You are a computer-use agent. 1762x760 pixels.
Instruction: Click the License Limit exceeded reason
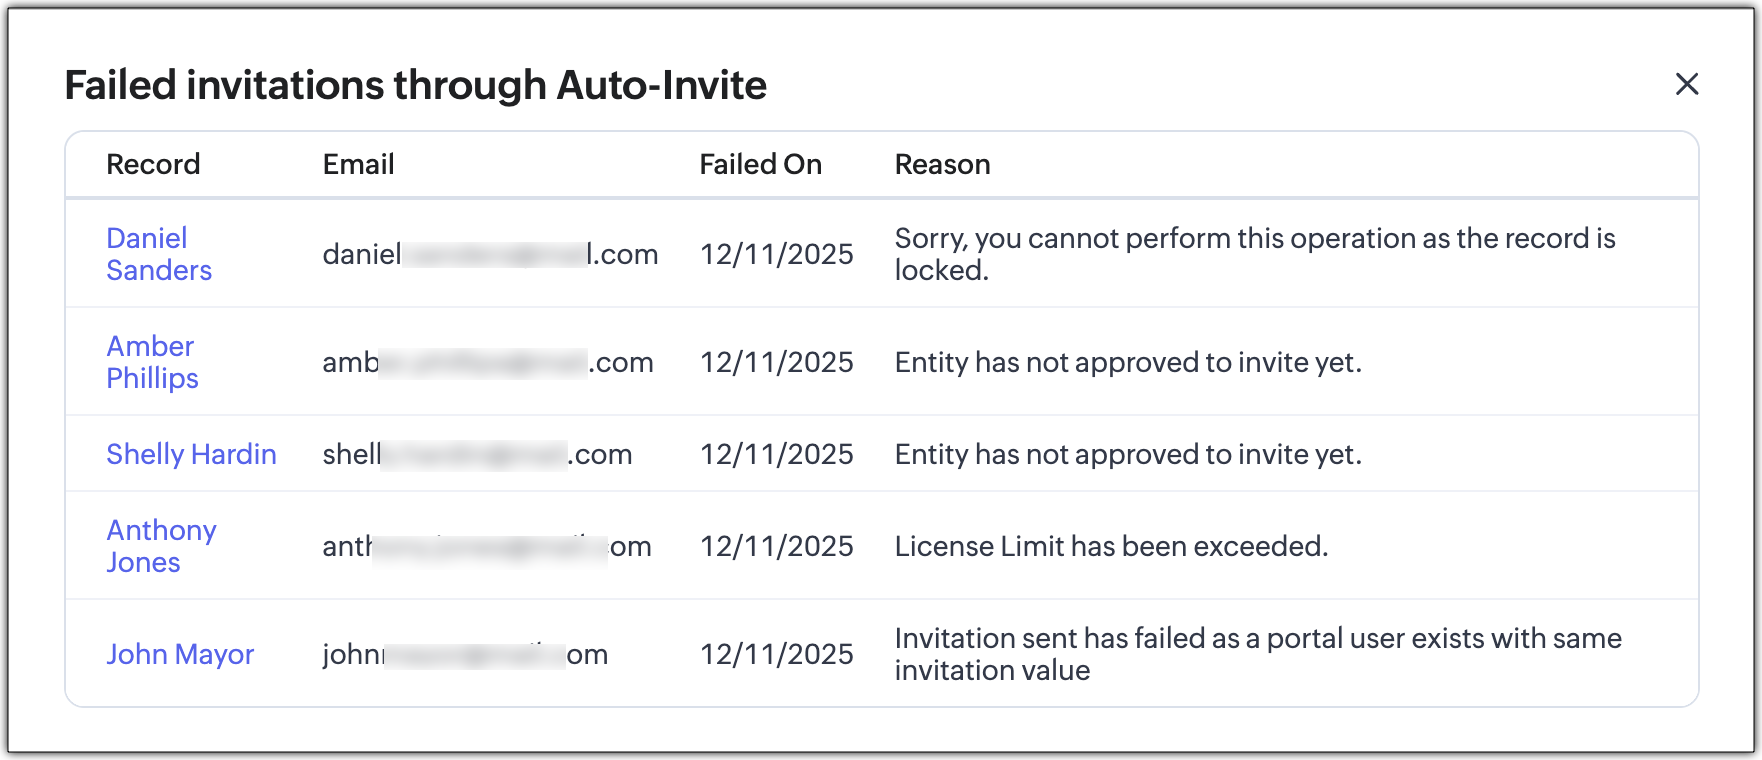pyautogui.click(x=1111, y=546)
